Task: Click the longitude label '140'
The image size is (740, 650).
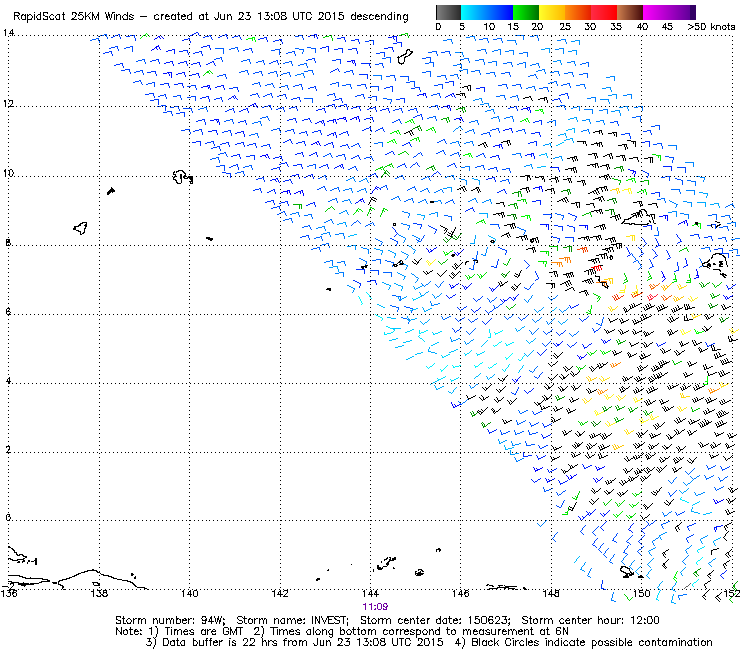Action: click(190, 593)
